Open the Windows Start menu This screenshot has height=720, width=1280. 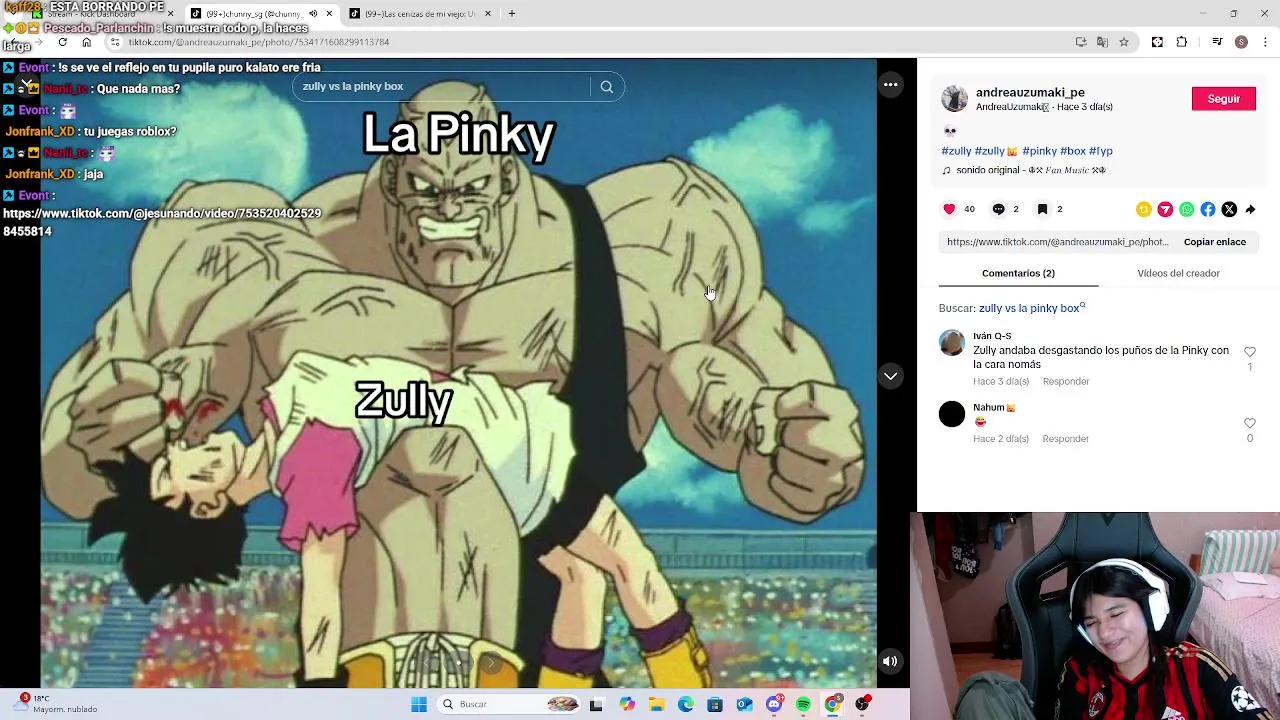tap(419, 704)
